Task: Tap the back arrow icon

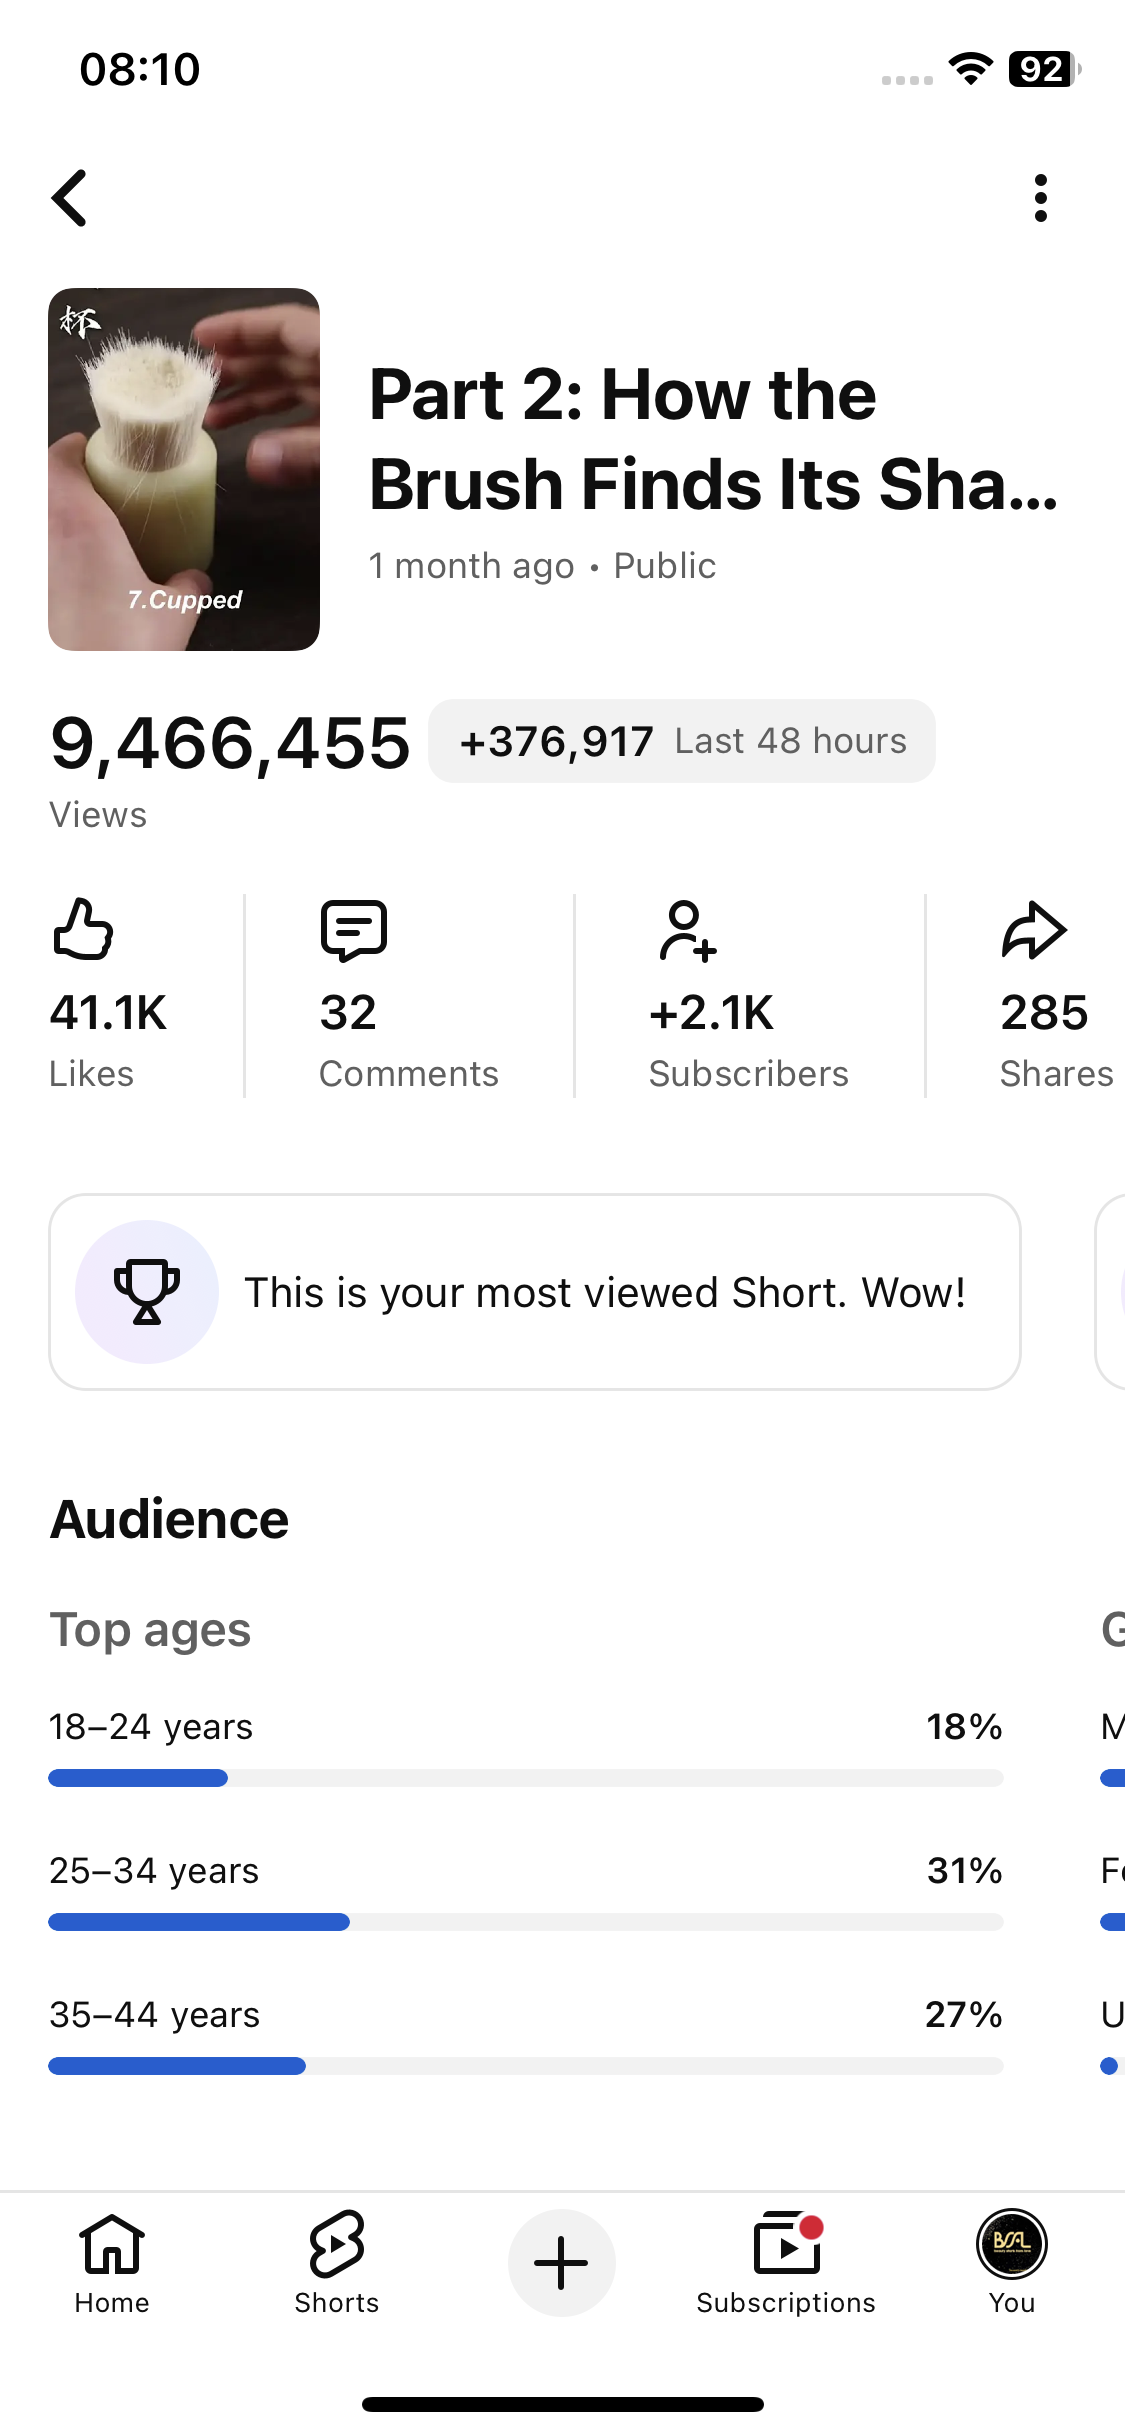Action: point(70,198)
